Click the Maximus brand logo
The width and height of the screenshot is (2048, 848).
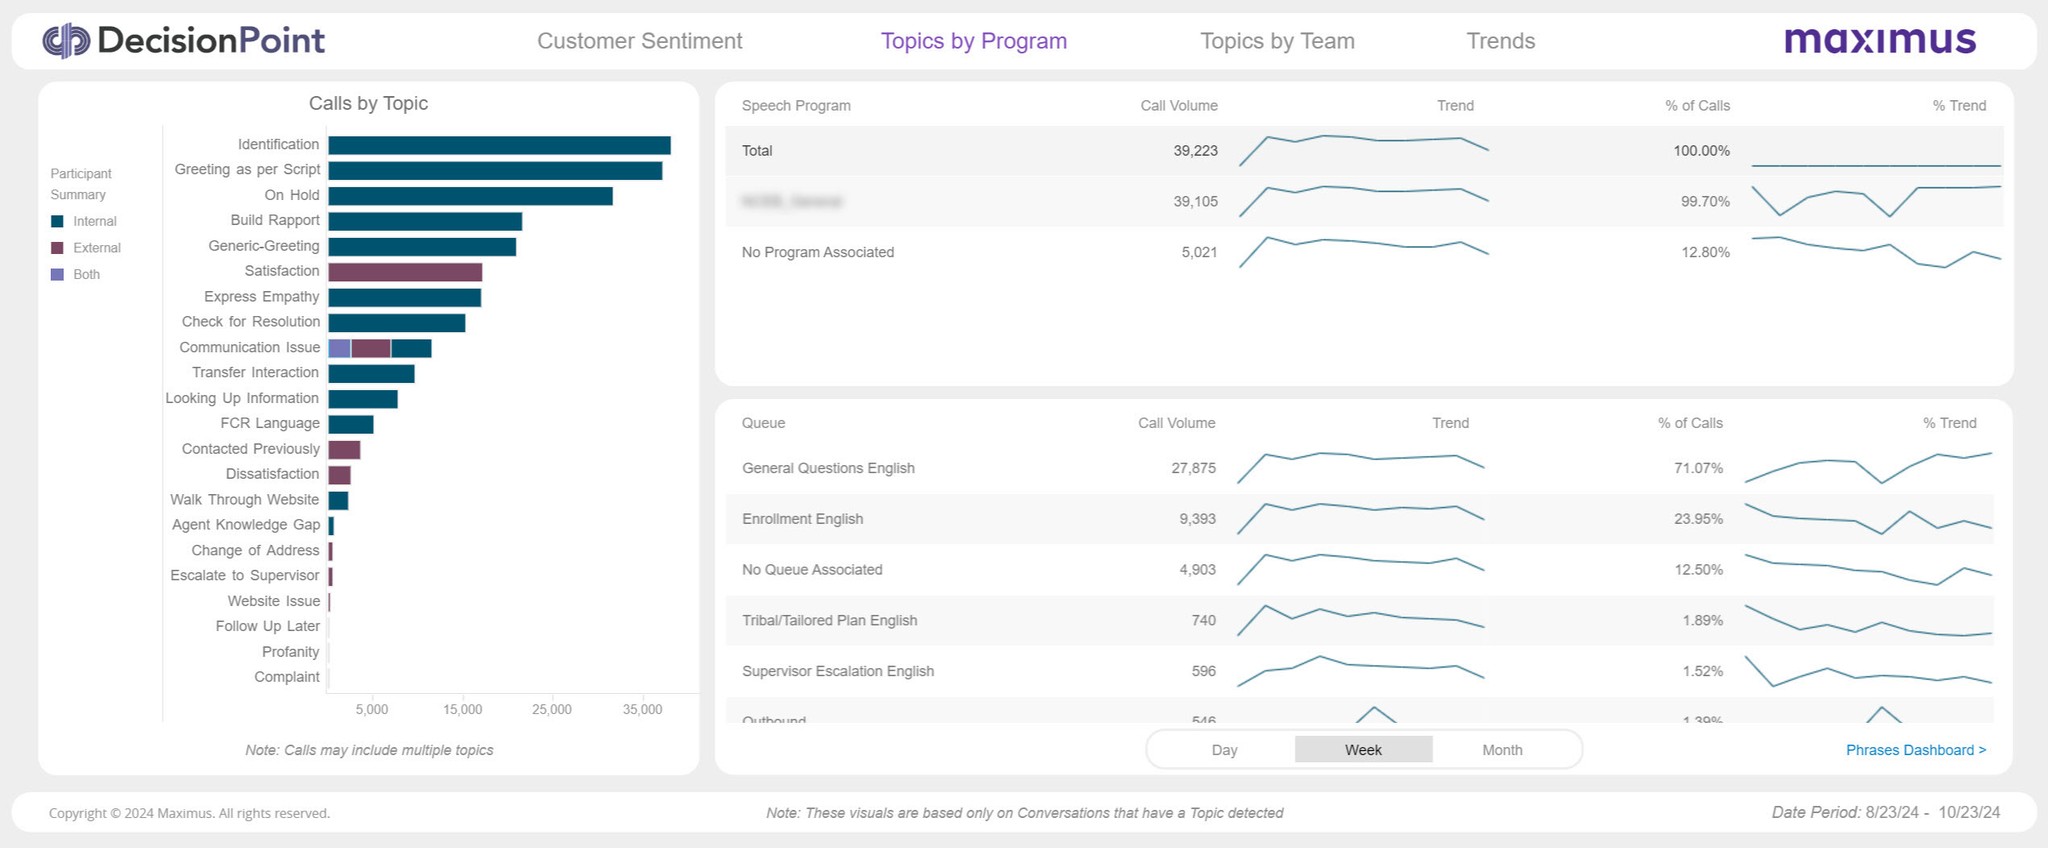[x=1880, y=40]
